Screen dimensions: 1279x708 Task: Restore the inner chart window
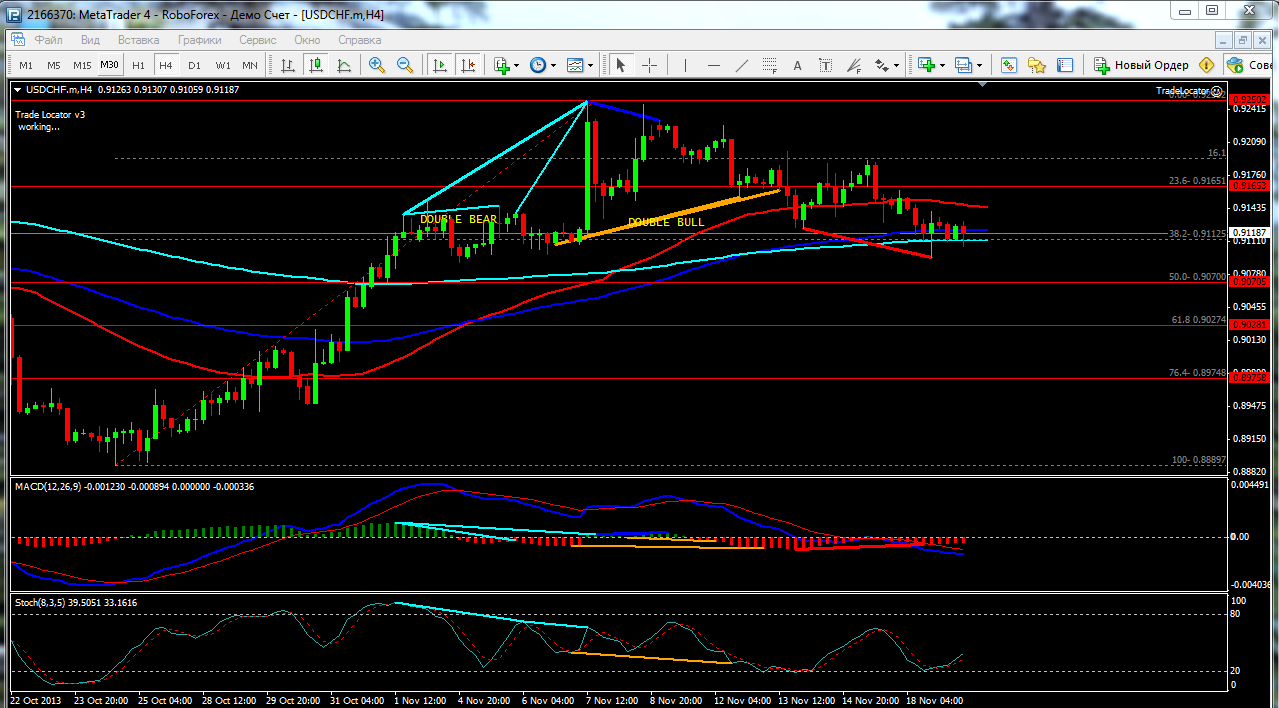pyautogui.click(x=1241, y=40)
